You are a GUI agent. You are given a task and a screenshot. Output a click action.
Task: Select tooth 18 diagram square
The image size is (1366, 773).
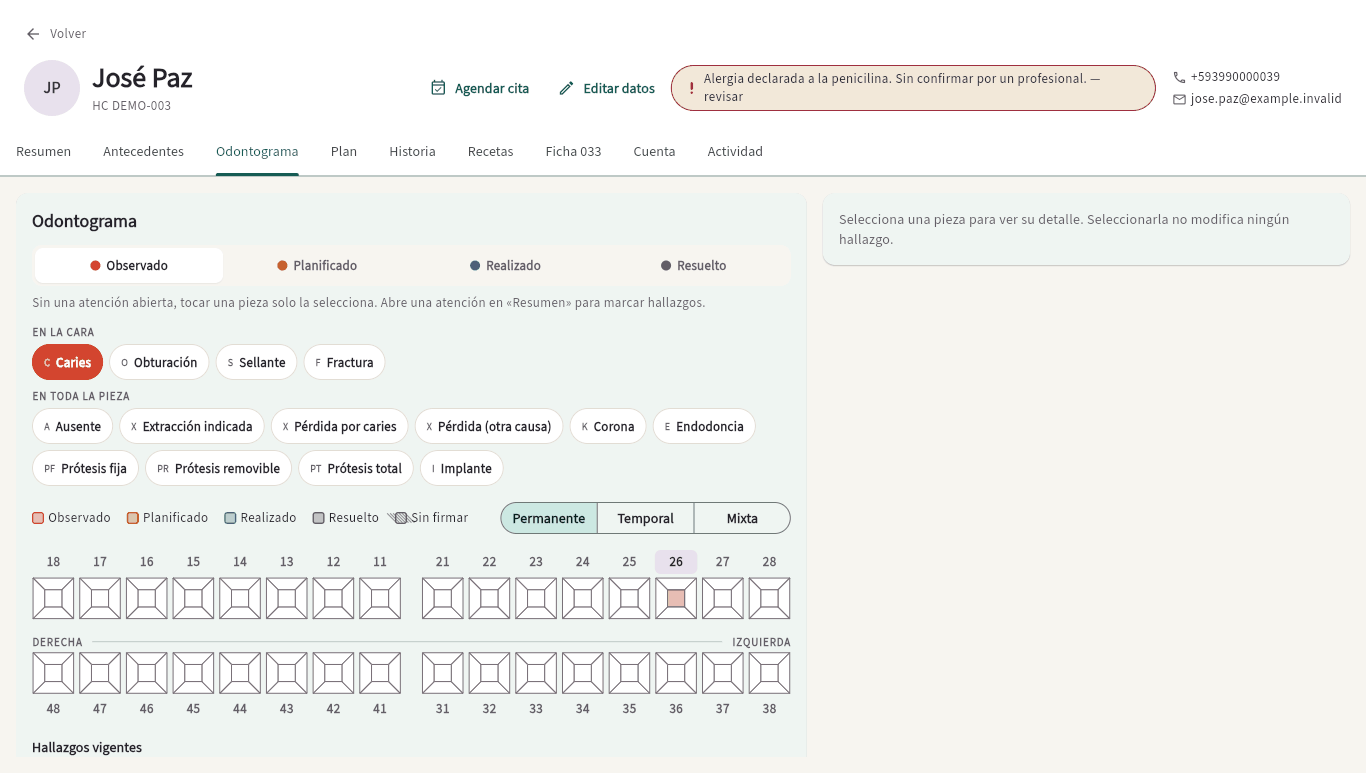pos(53,598)
